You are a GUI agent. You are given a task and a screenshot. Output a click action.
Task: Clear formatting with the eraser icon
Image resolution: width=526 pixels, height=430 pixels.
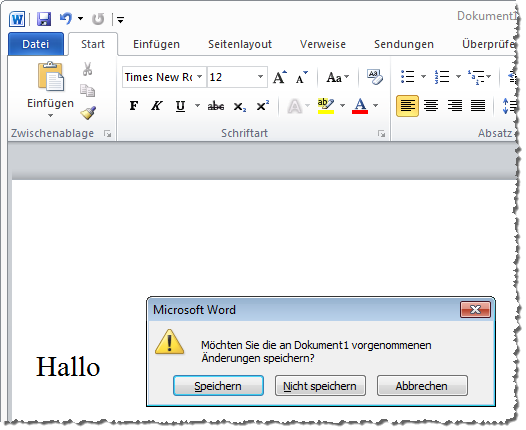tap(375, 77)
